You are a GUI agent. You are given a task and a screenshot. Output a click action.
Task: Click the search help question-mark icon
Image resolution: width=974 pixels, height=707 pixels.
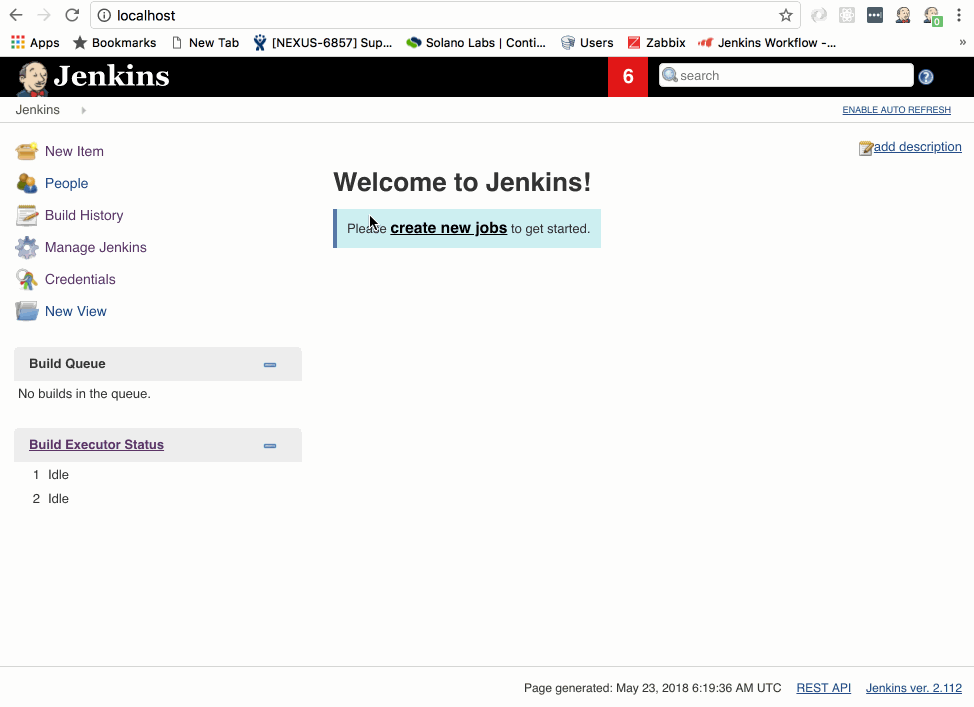(x=926, y=77)
